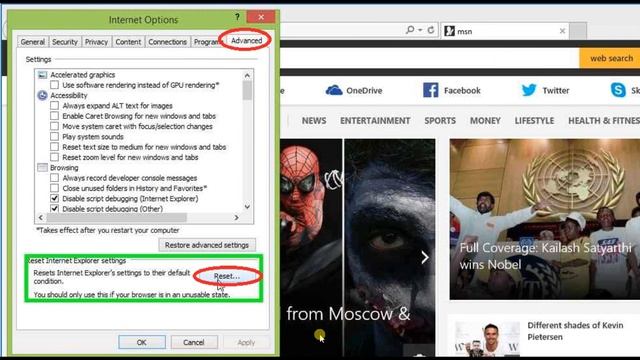This screenshot has width=640, height=360.
Task: Enable Always expand ALT text for images
Action: [x=54, y=105]
